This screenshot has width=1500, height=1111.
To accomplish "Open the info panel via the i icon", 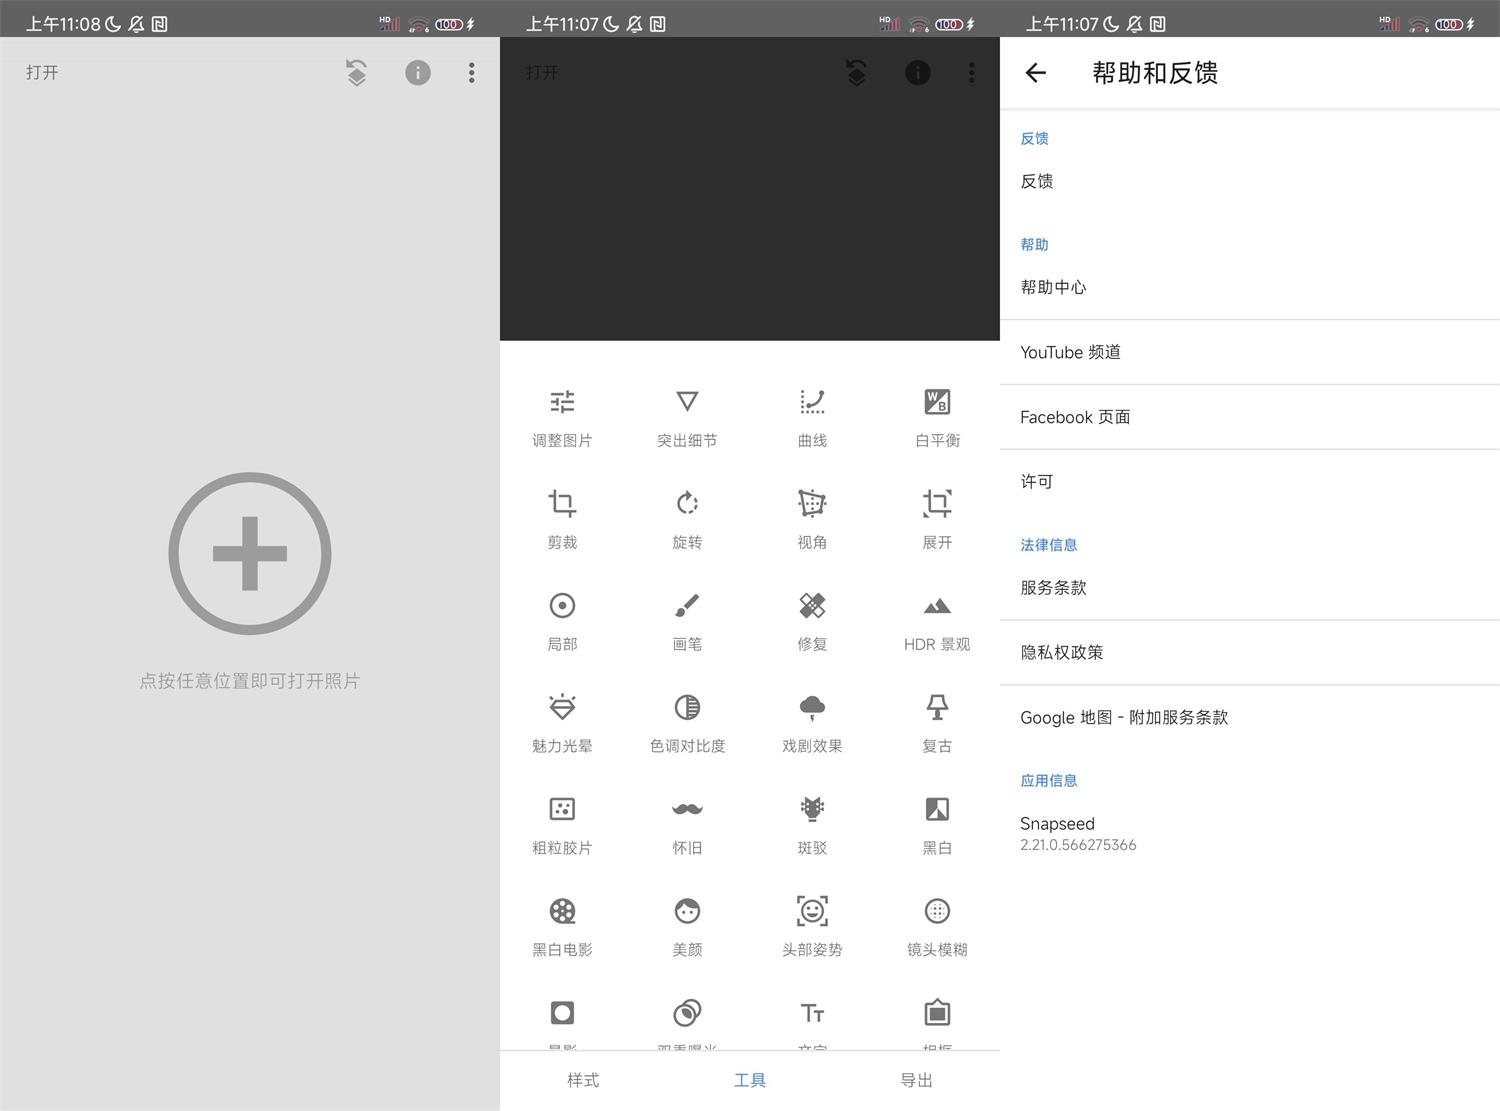I will [x=917, y=72].
